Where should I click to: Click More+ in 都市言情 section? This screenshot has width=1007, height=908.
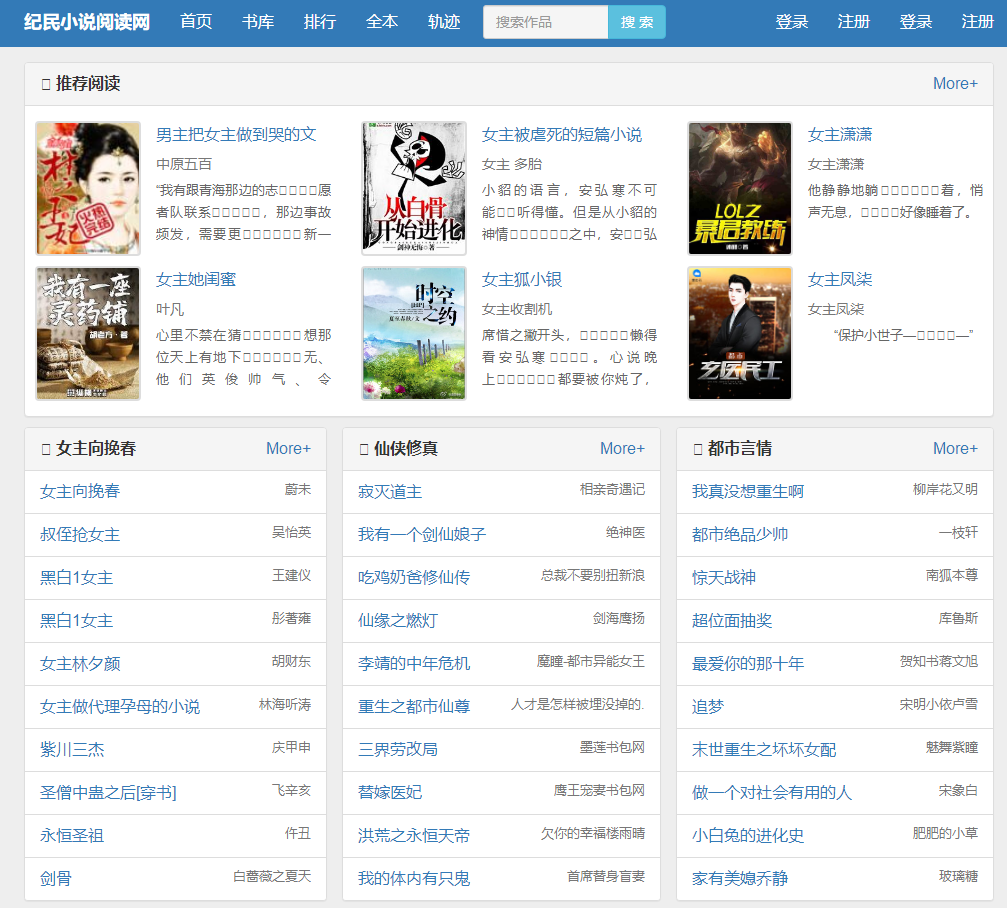coord(955,448)
